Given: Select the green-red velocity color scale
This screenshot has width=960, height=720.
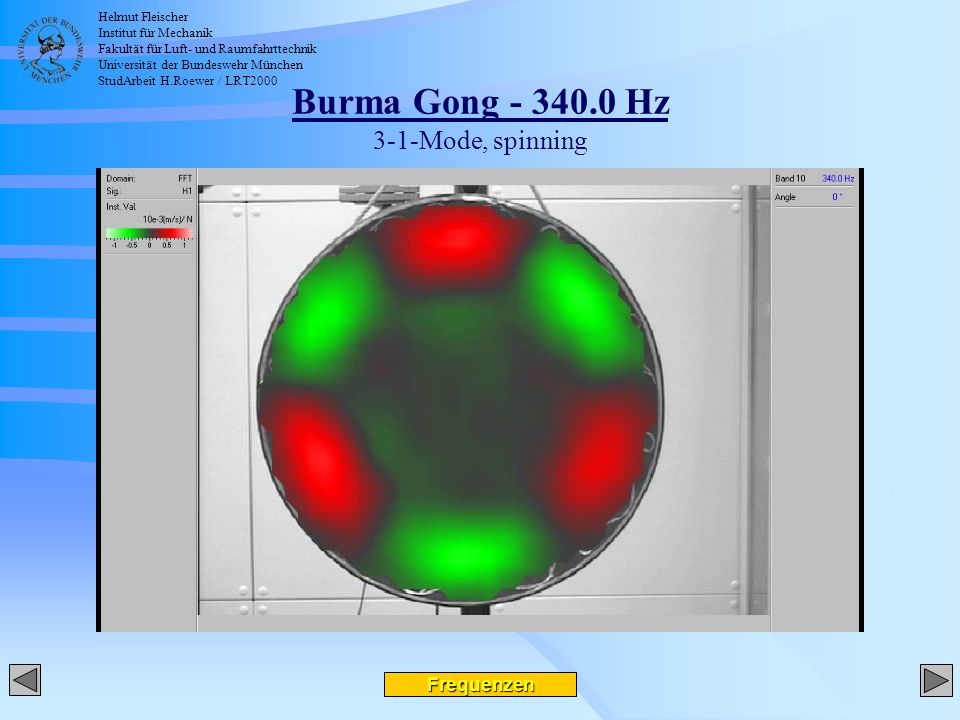Looking at the screenshot, I should (x=149, y=233).
